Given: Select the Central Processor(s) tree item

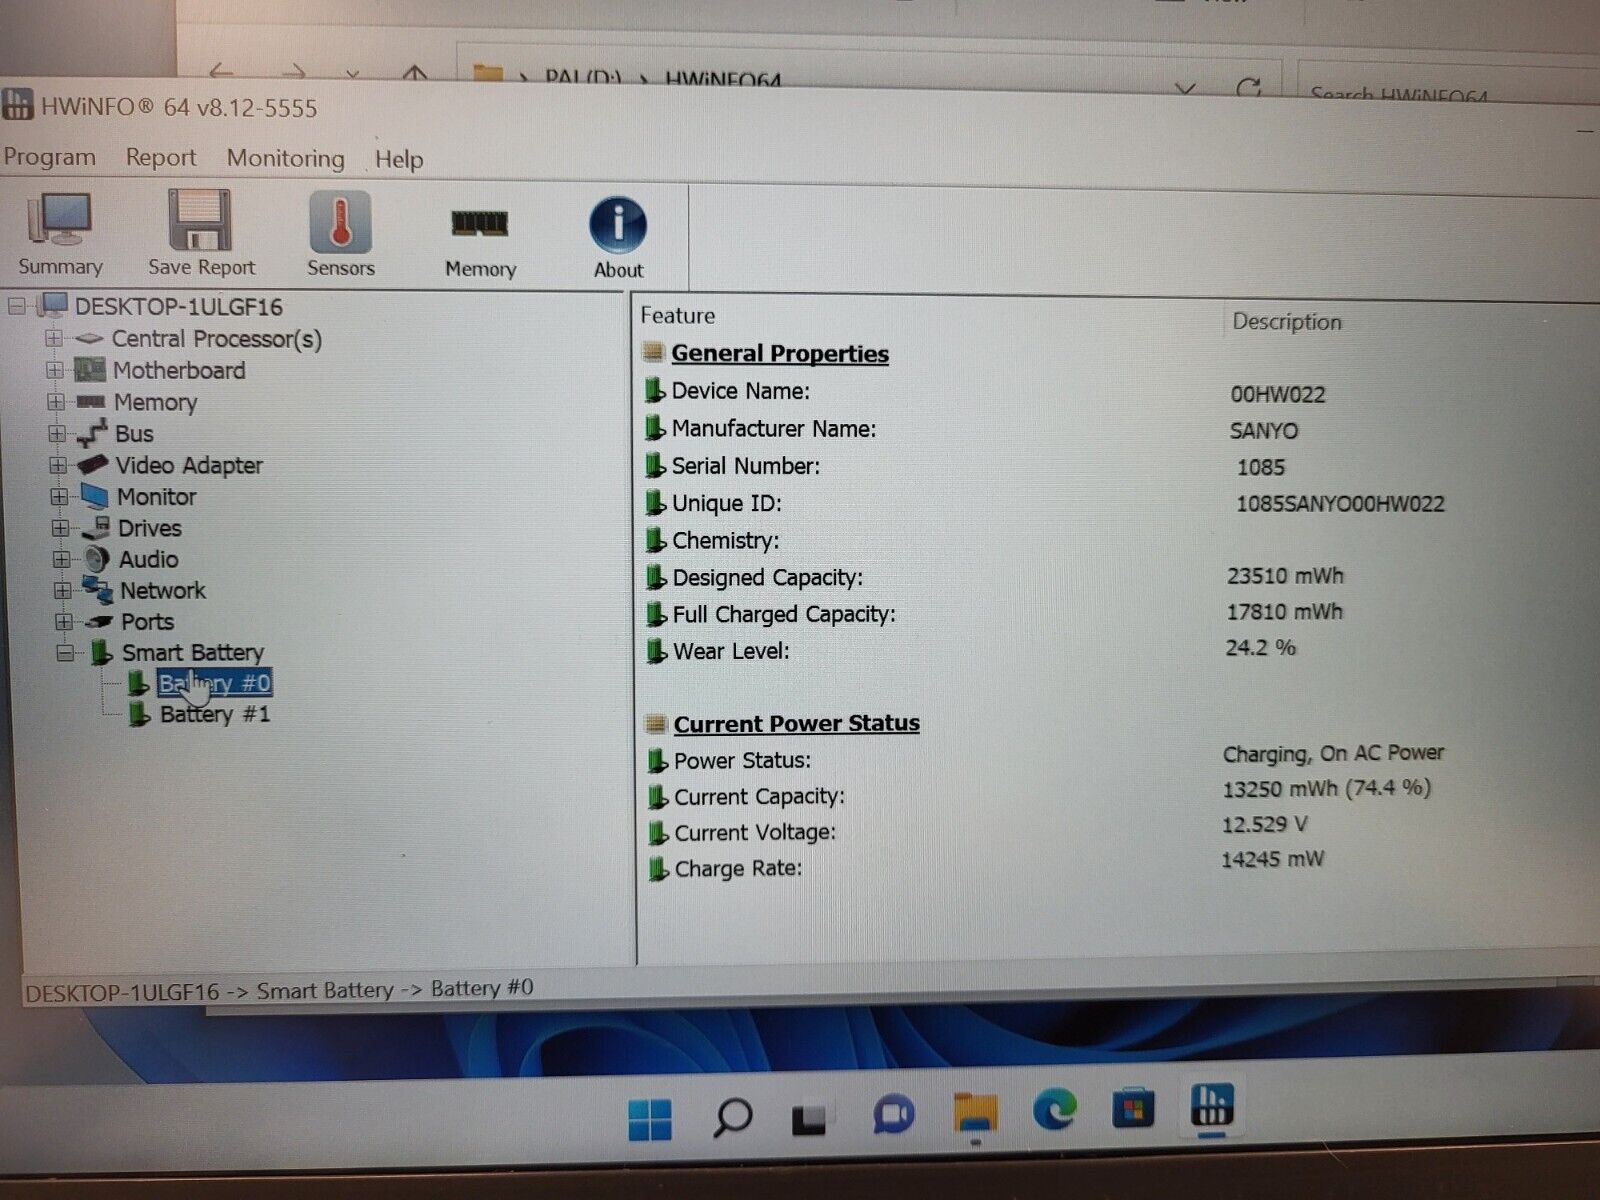Looking at the screenshot, I should (216, 339).
